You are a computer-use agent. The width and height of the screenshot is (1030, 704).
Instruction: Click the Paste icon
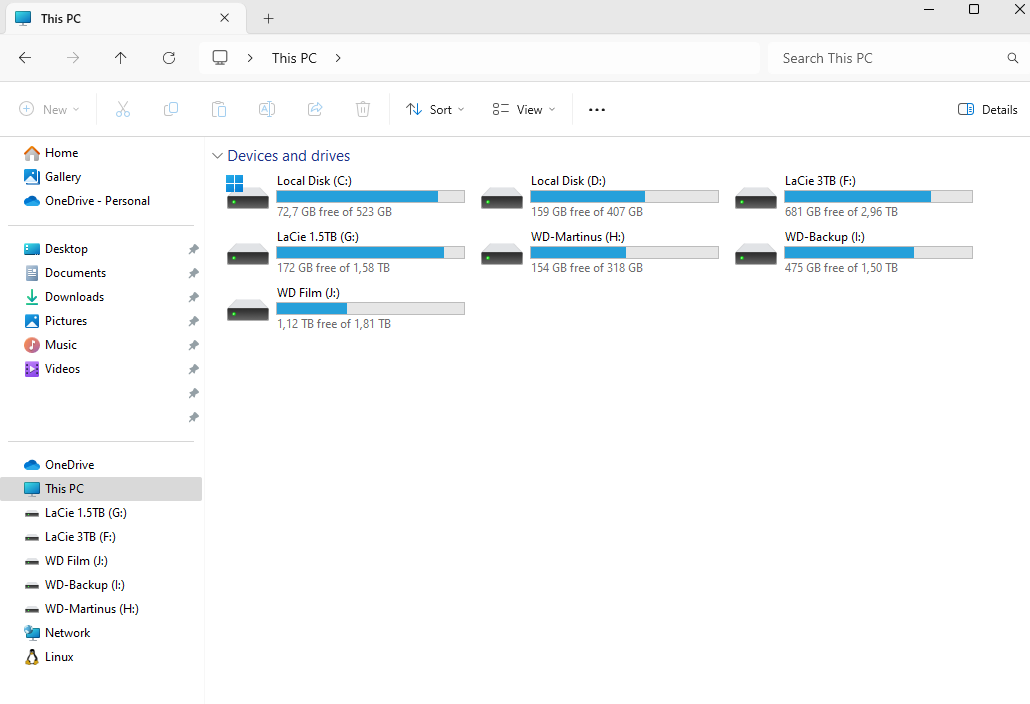tap(218, 109)
